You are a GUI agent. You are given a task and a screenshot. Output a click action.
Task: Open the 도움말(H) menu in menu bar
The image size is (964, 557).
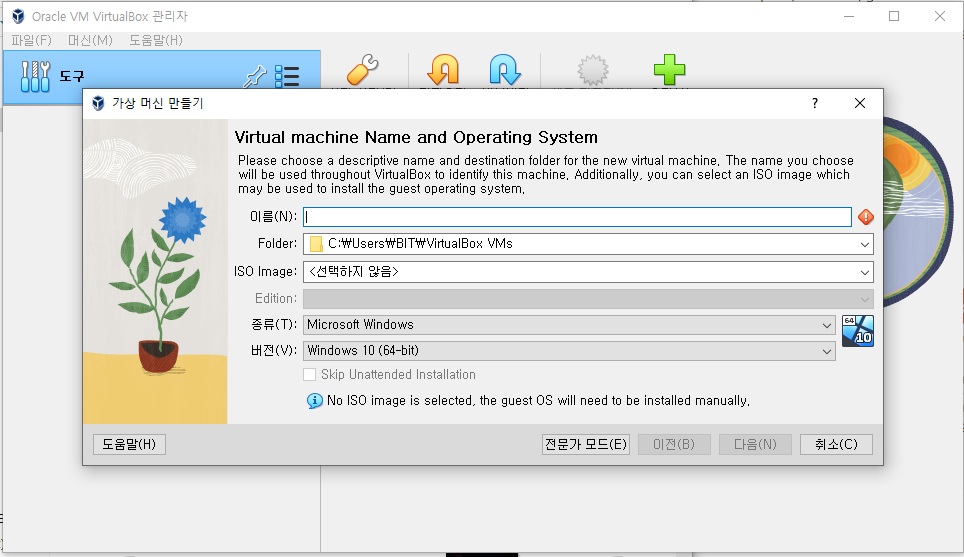pos(156,41)
